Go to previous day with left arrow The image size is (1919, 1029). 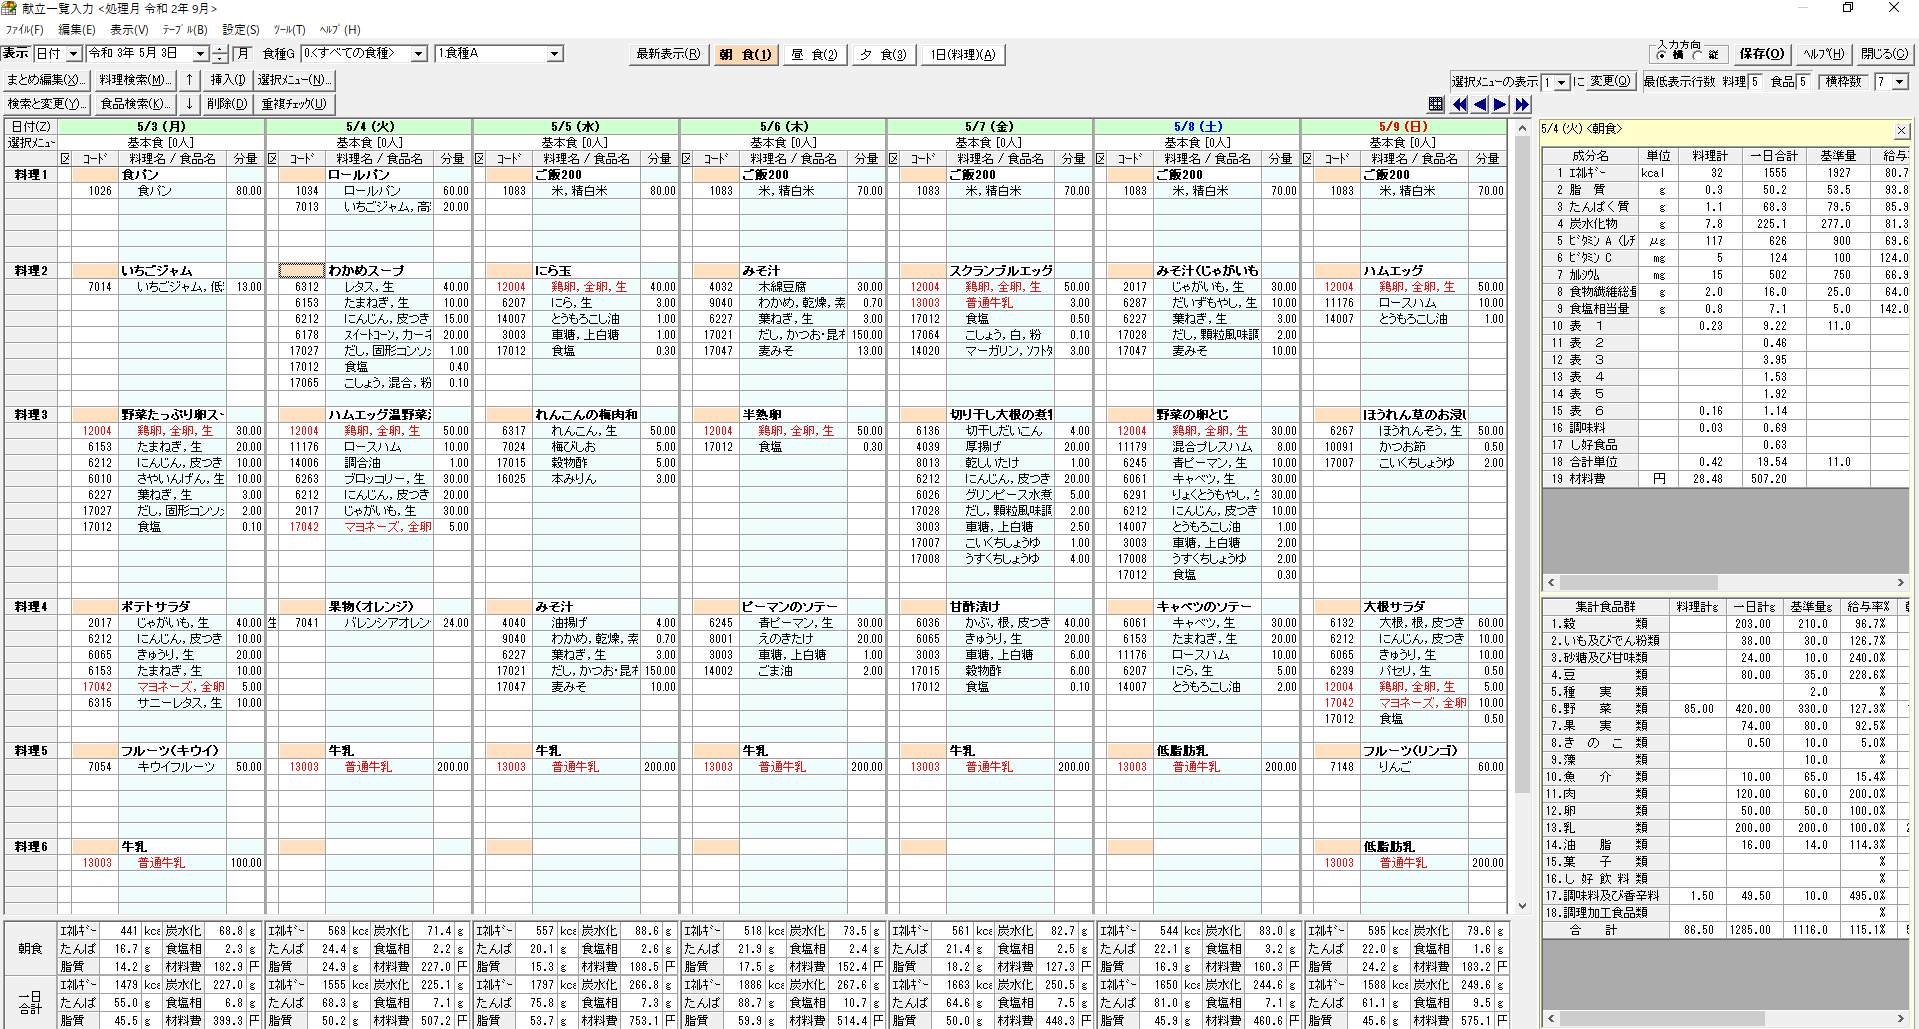[1480, 104]
